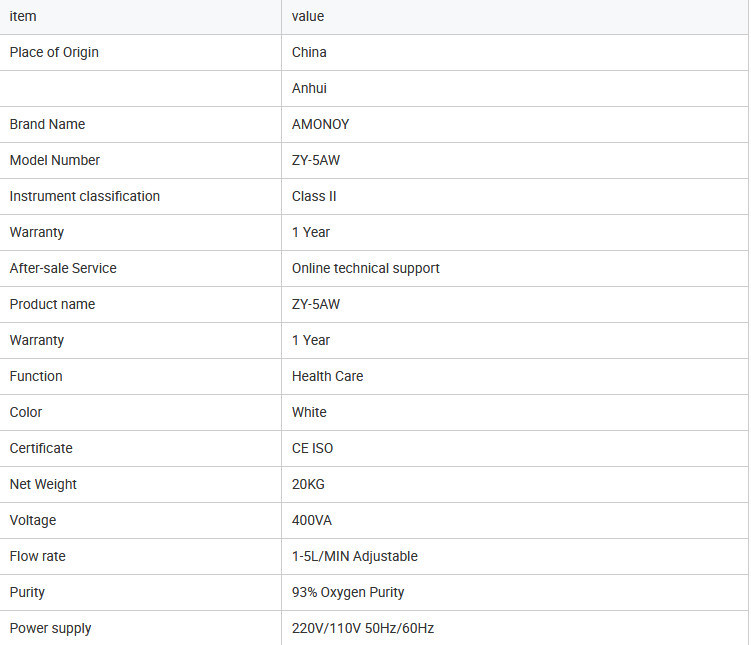Click the "400VA" voltage value

310,520
